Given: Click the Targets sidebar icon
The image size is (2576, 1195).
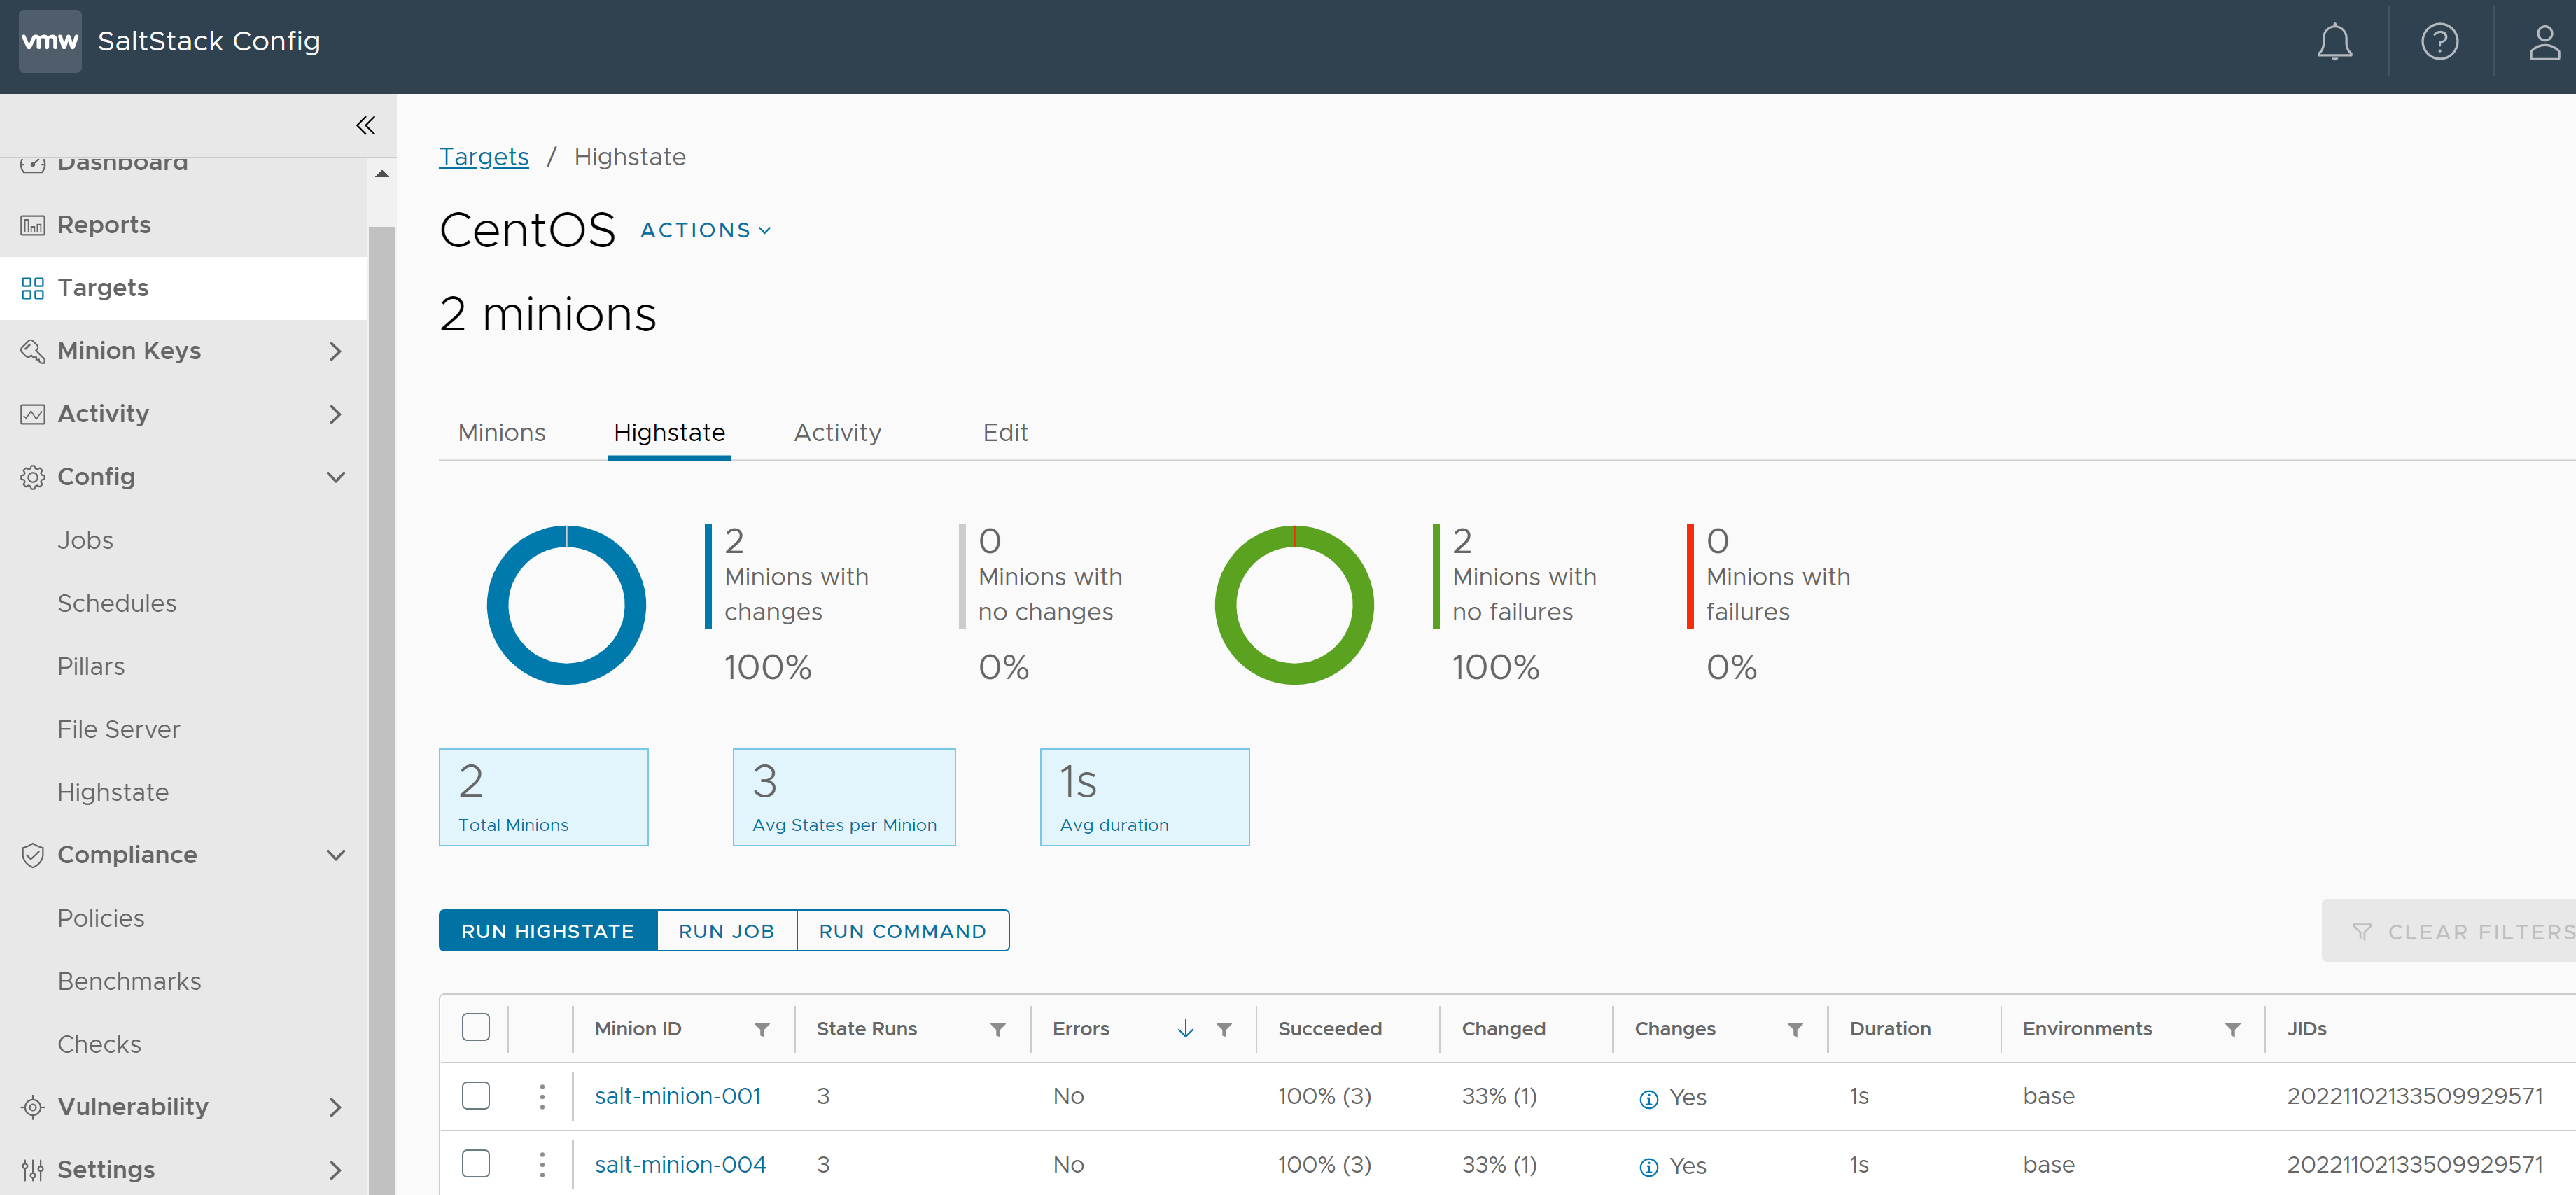Looking at the screenshot, I should click(33, 286).
